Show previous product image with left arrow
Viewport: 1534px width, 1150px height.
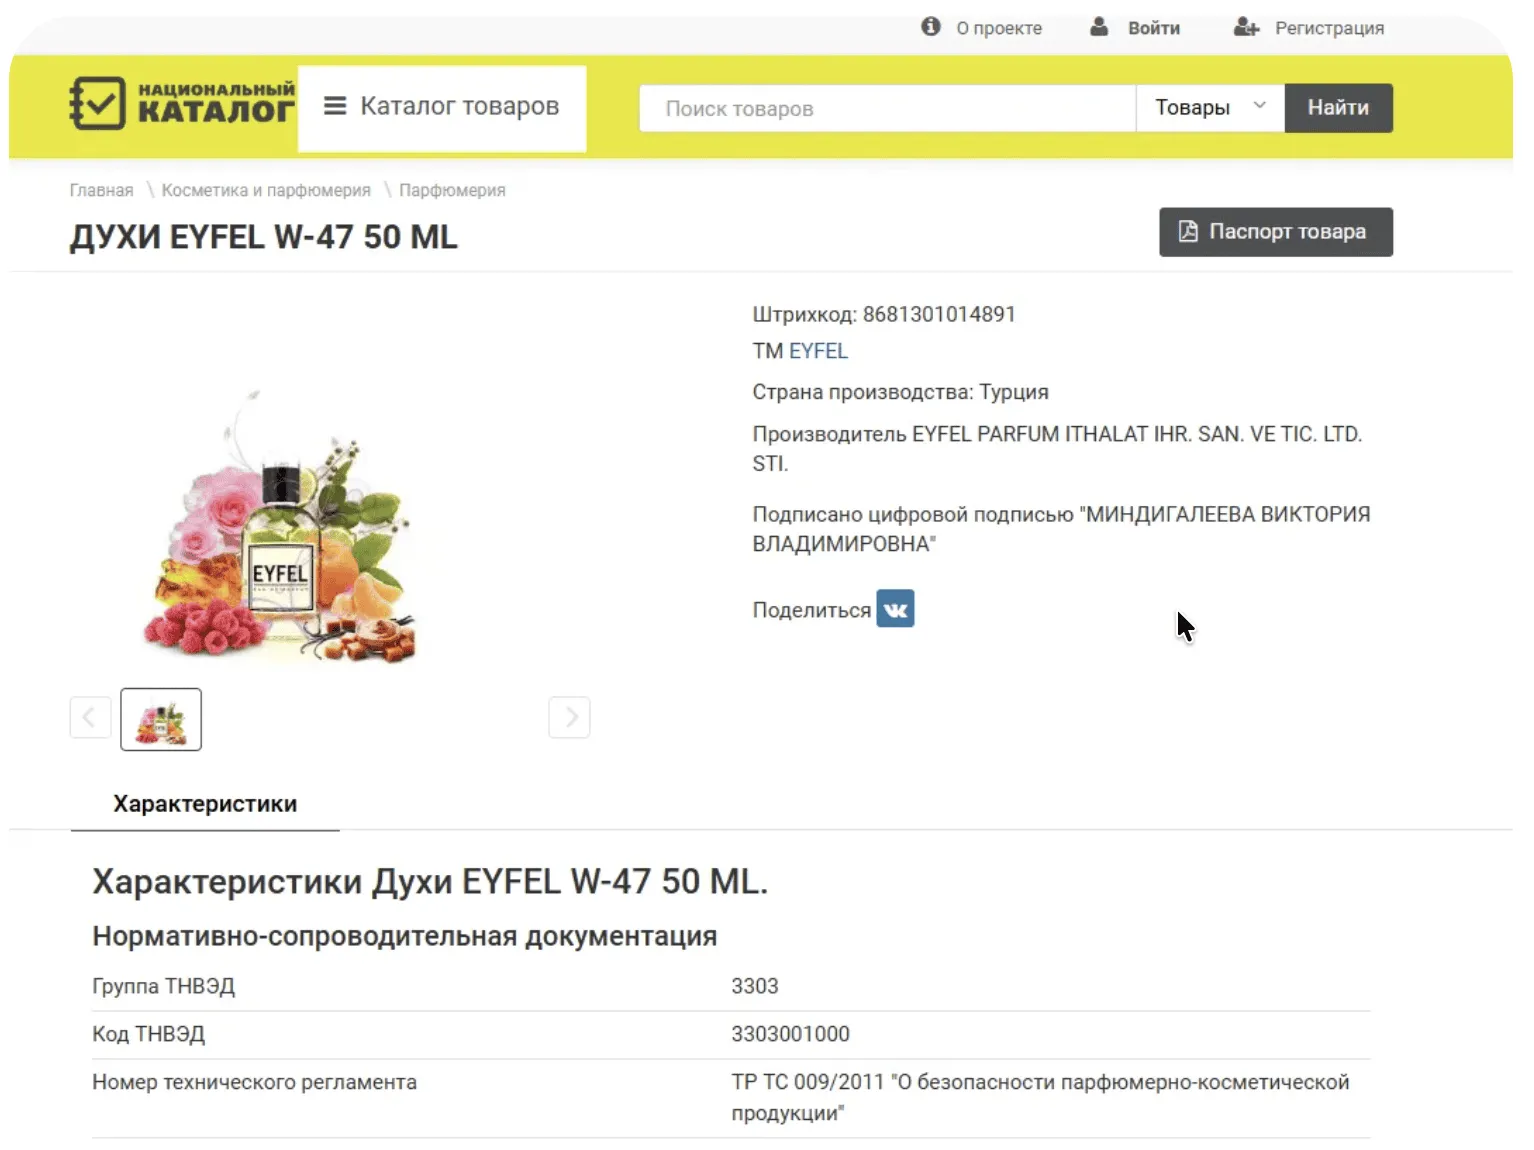(x=90, y=717)
